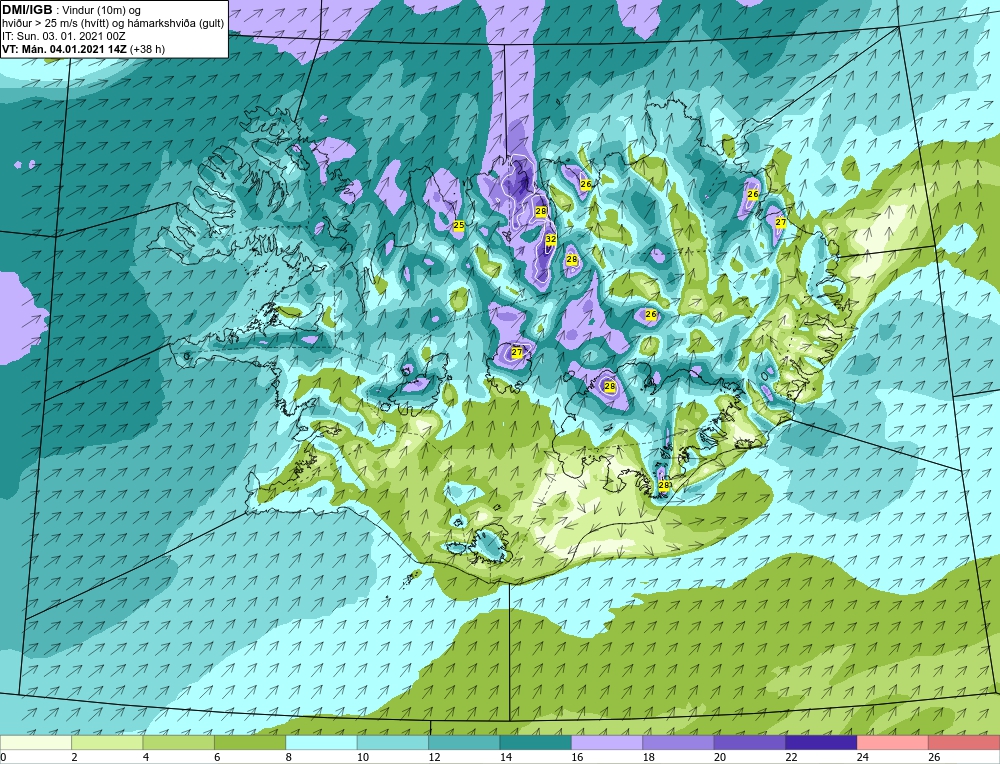Click the '27' gust label in the central highlands

[x=517, y=352]
